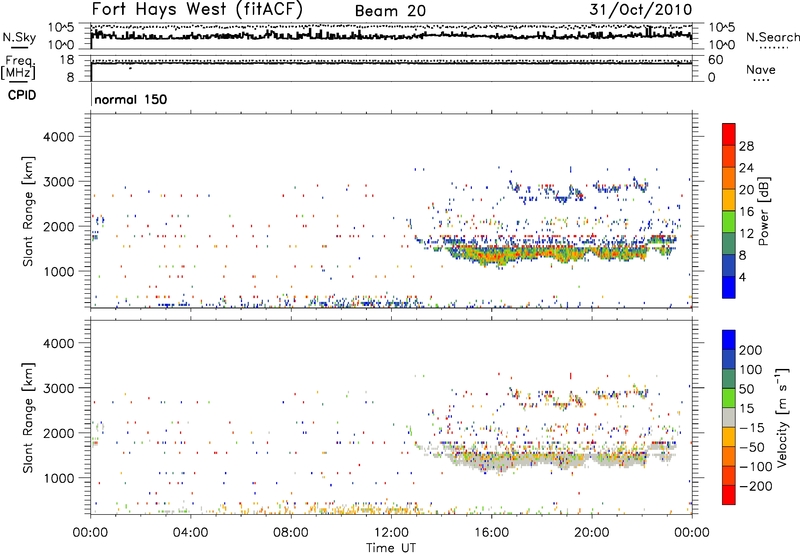
Task: Click the '1000' tick in the velocity panel
Action: coord(59,478)
